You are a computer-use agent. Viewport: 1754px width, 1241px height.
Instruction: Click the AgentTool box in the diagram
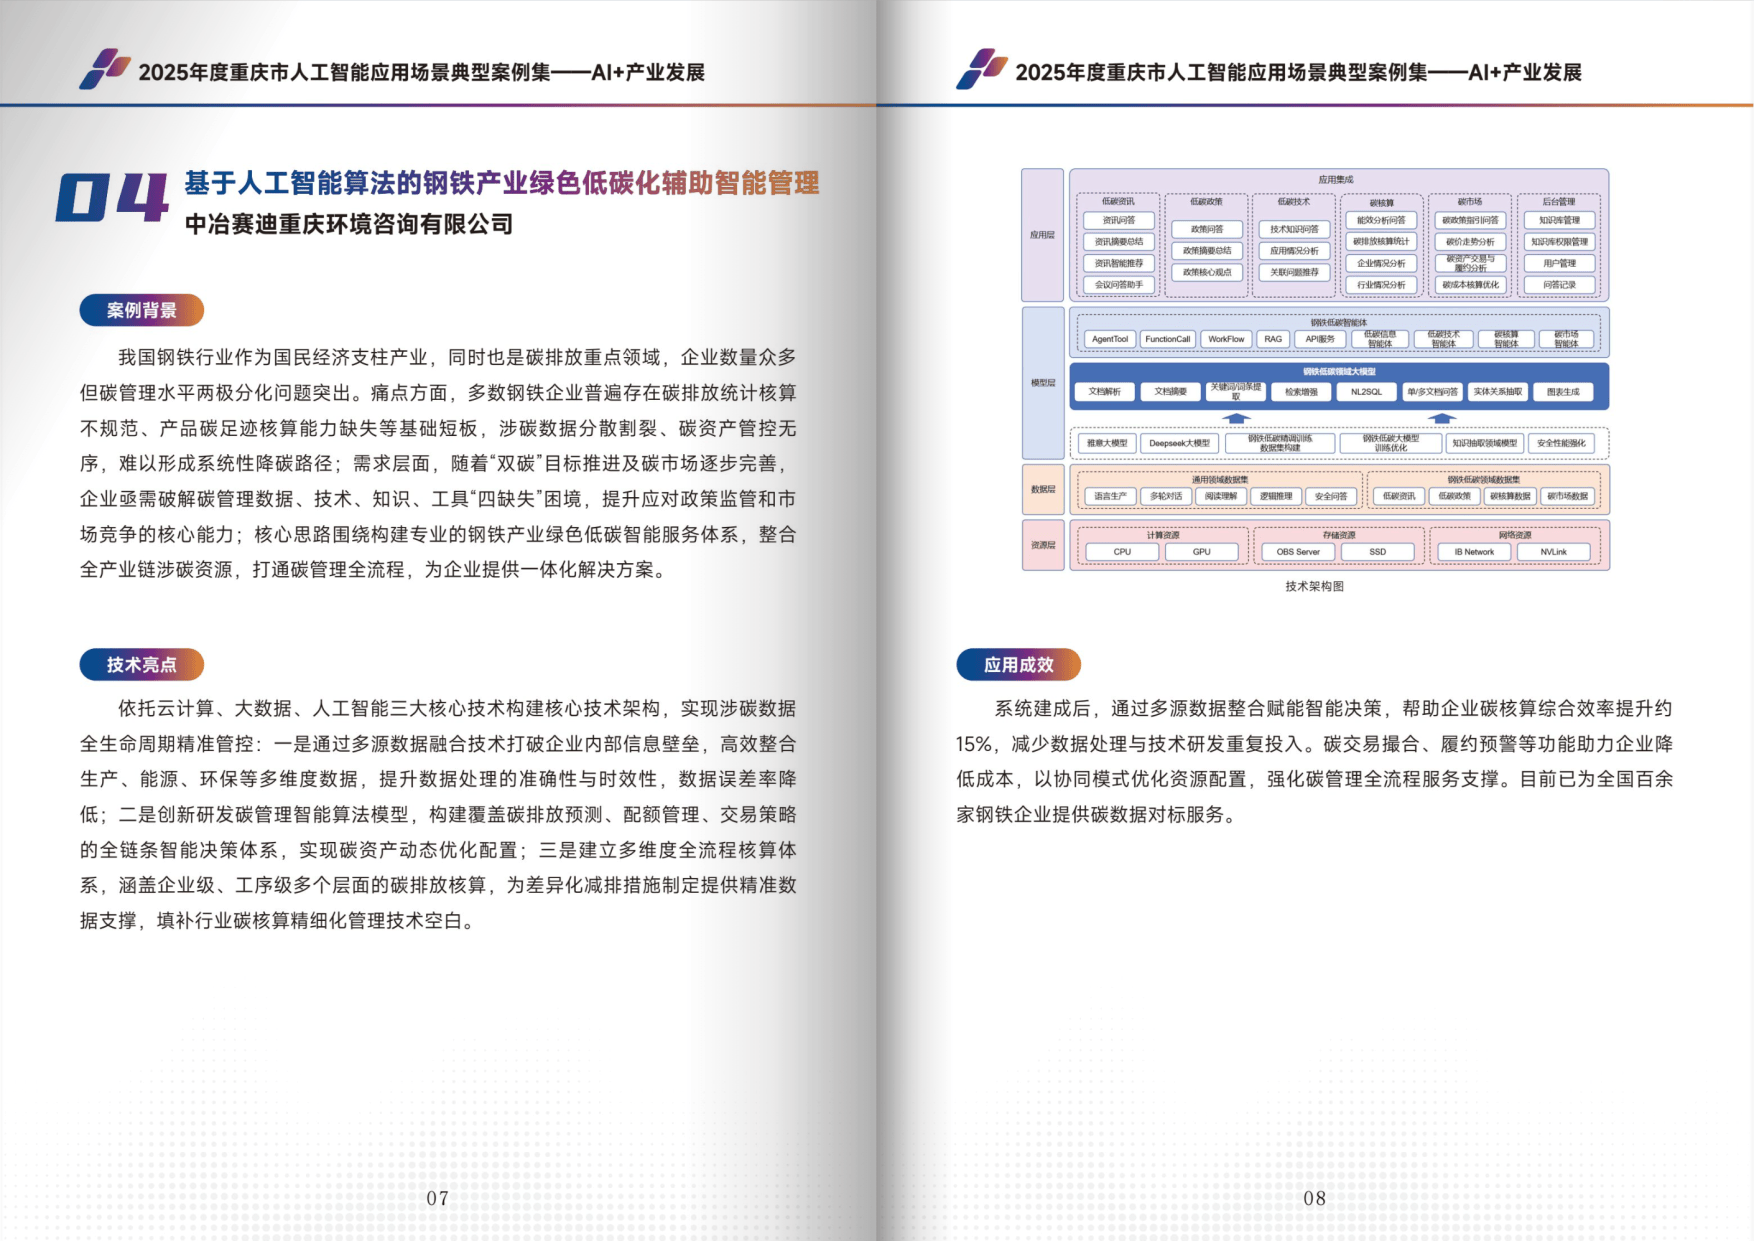(1109, 339)
